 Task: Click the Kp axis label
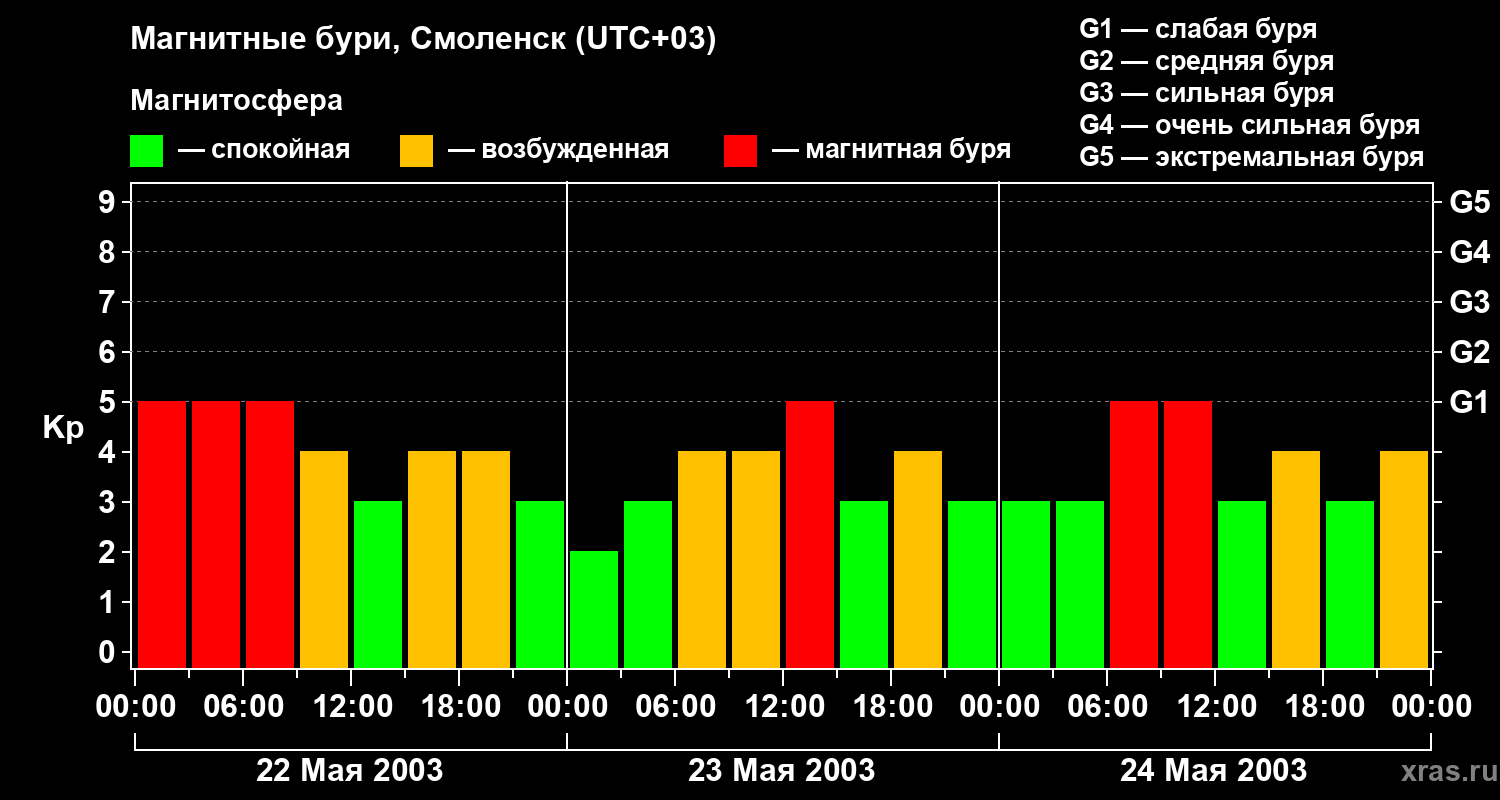click(63, 430)
